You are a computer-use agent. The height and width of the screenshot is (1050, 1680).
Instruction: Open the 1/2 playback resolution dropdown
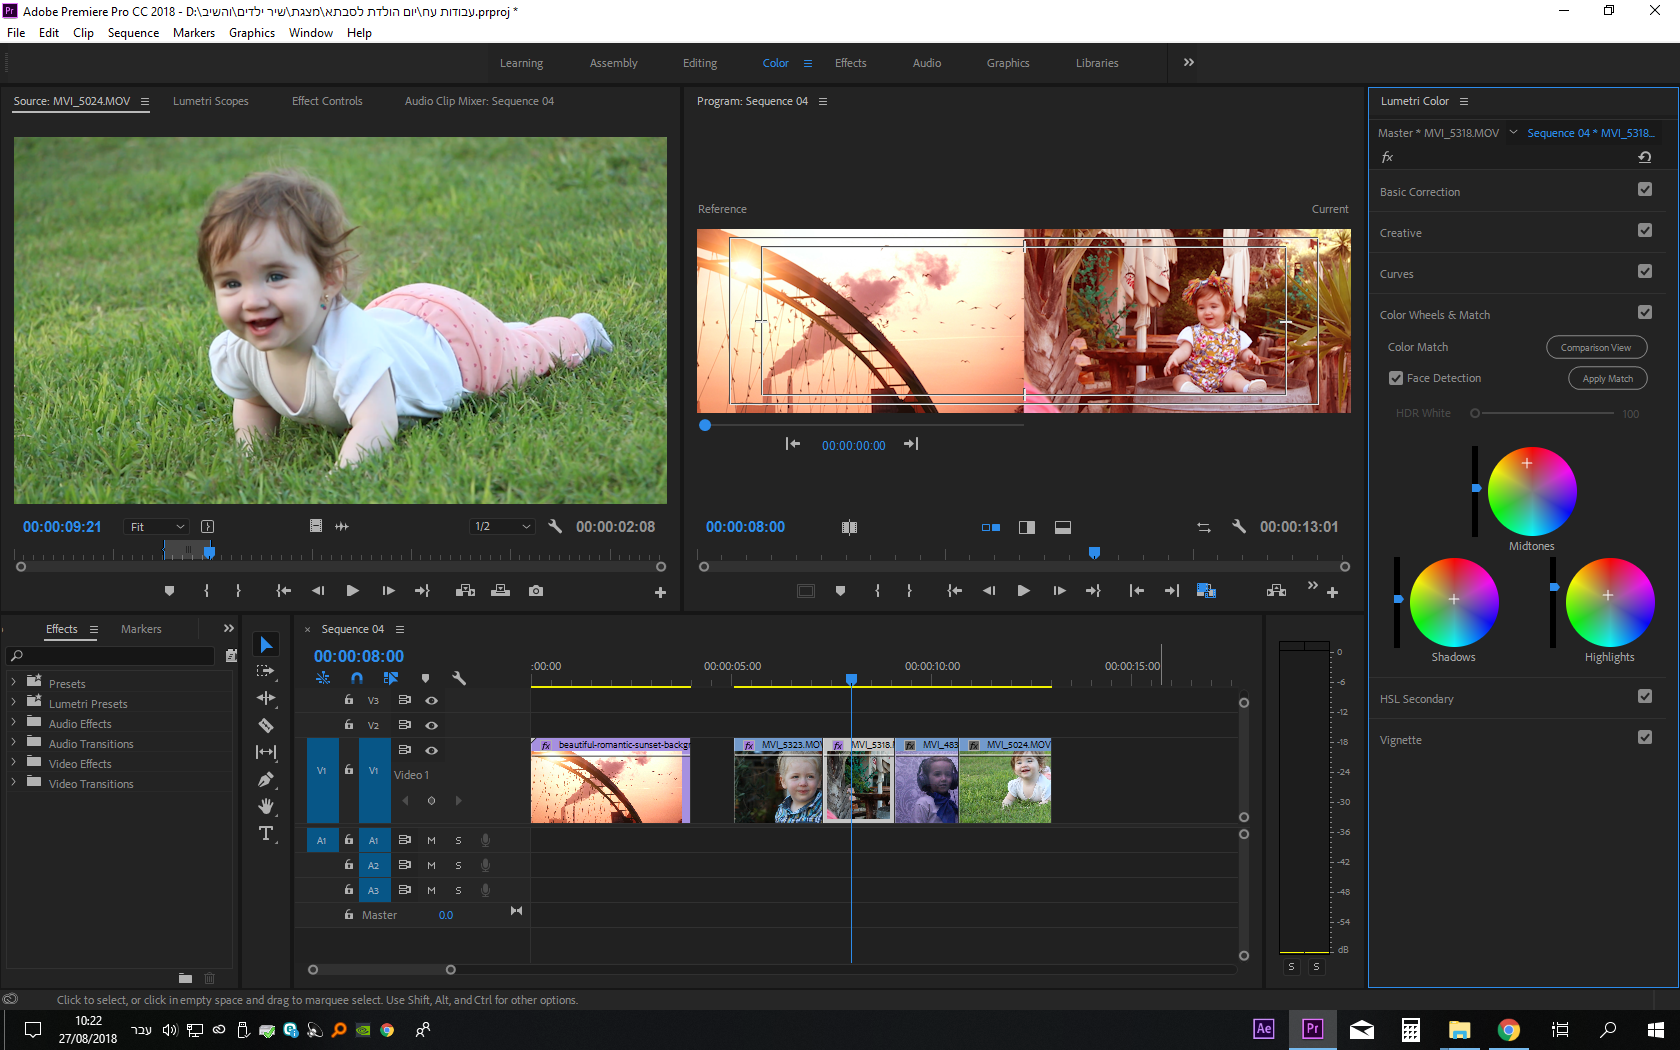click(x=502, y=527)
